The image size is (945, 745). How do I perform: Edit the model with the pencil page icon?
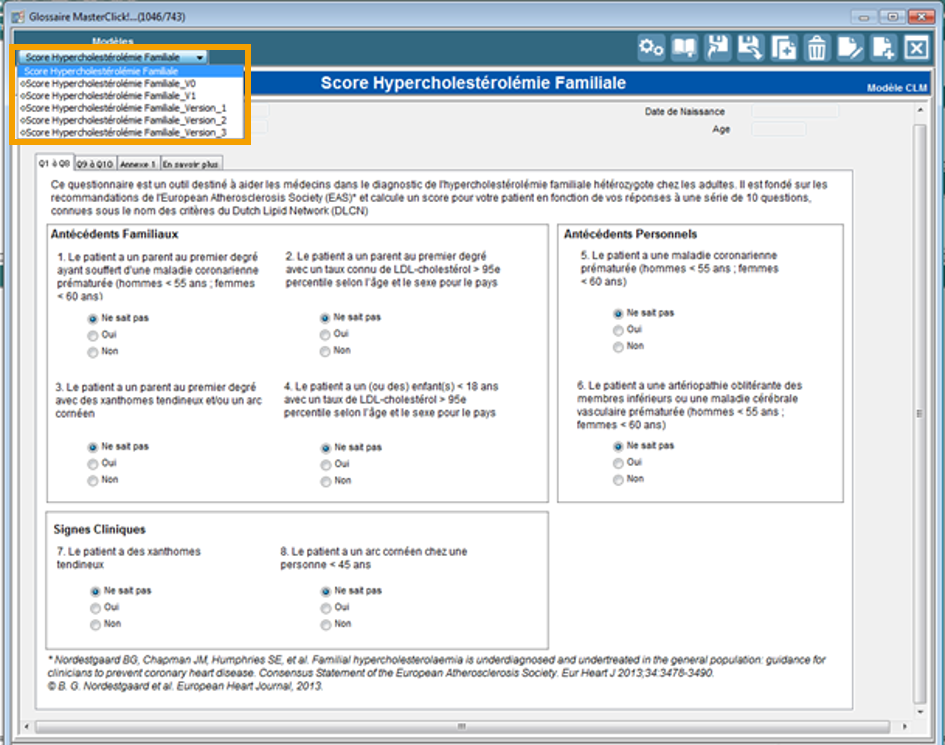(x=850, y=48)
